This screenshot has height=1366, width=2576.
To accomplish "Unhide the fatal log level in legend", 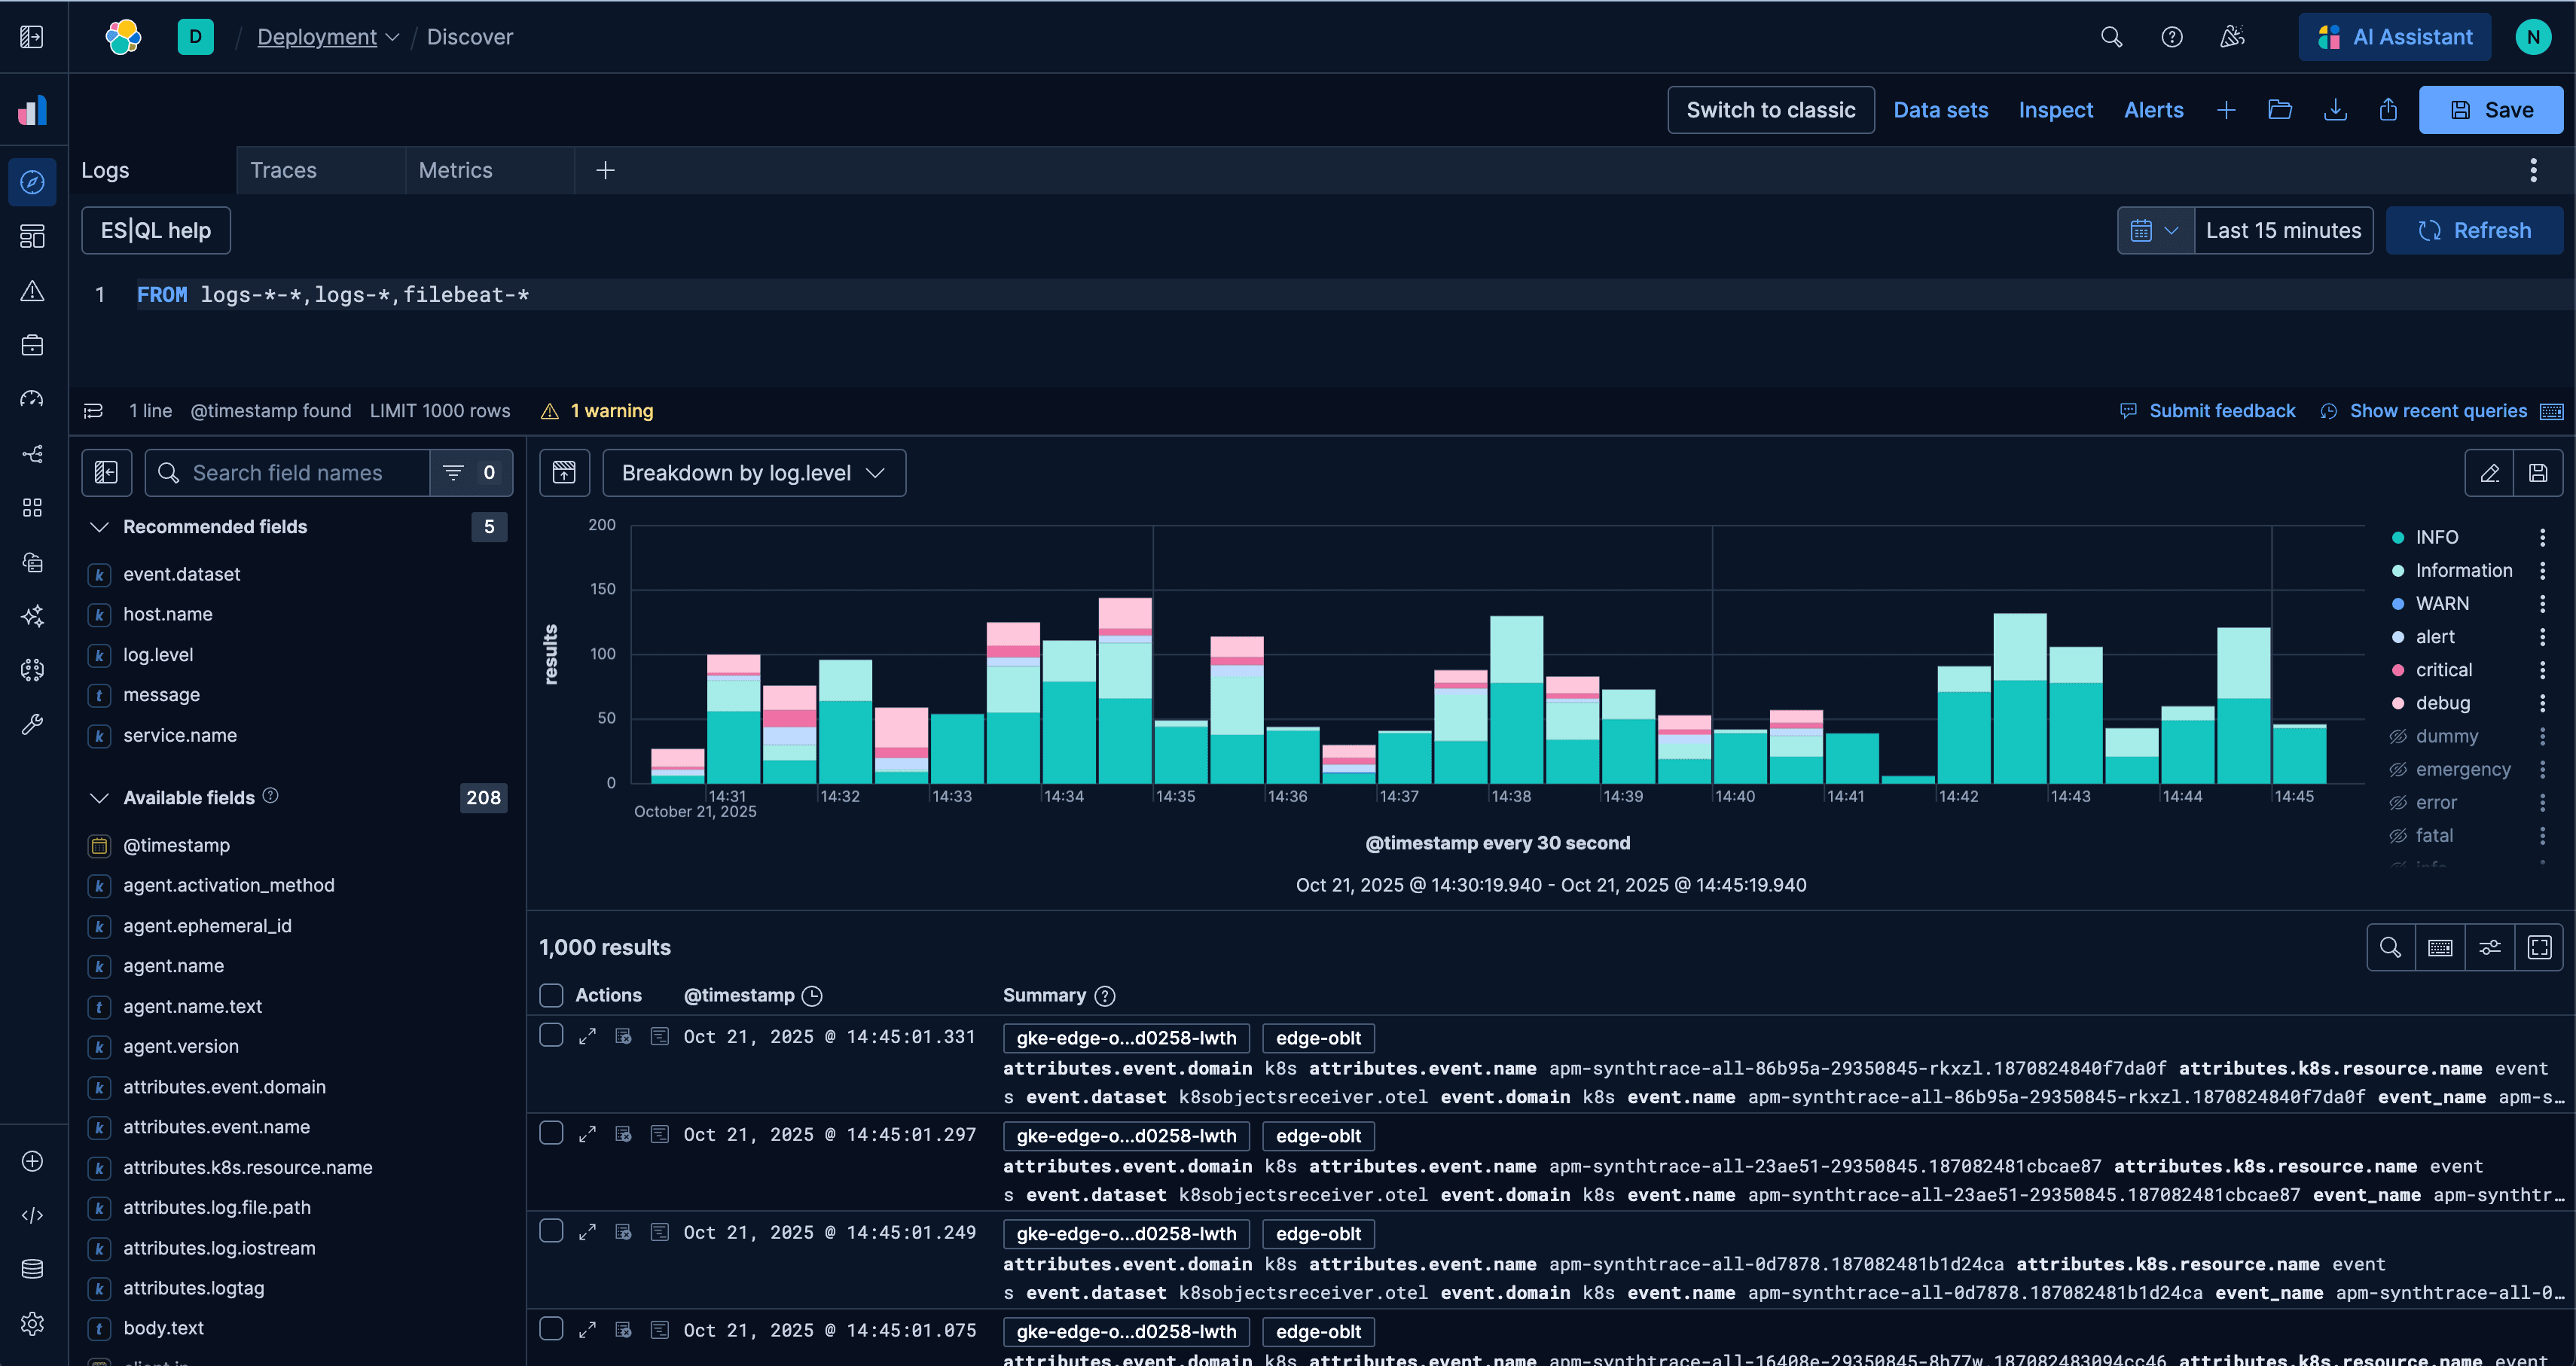I will pyautogui.click(x=2398, y=835).
